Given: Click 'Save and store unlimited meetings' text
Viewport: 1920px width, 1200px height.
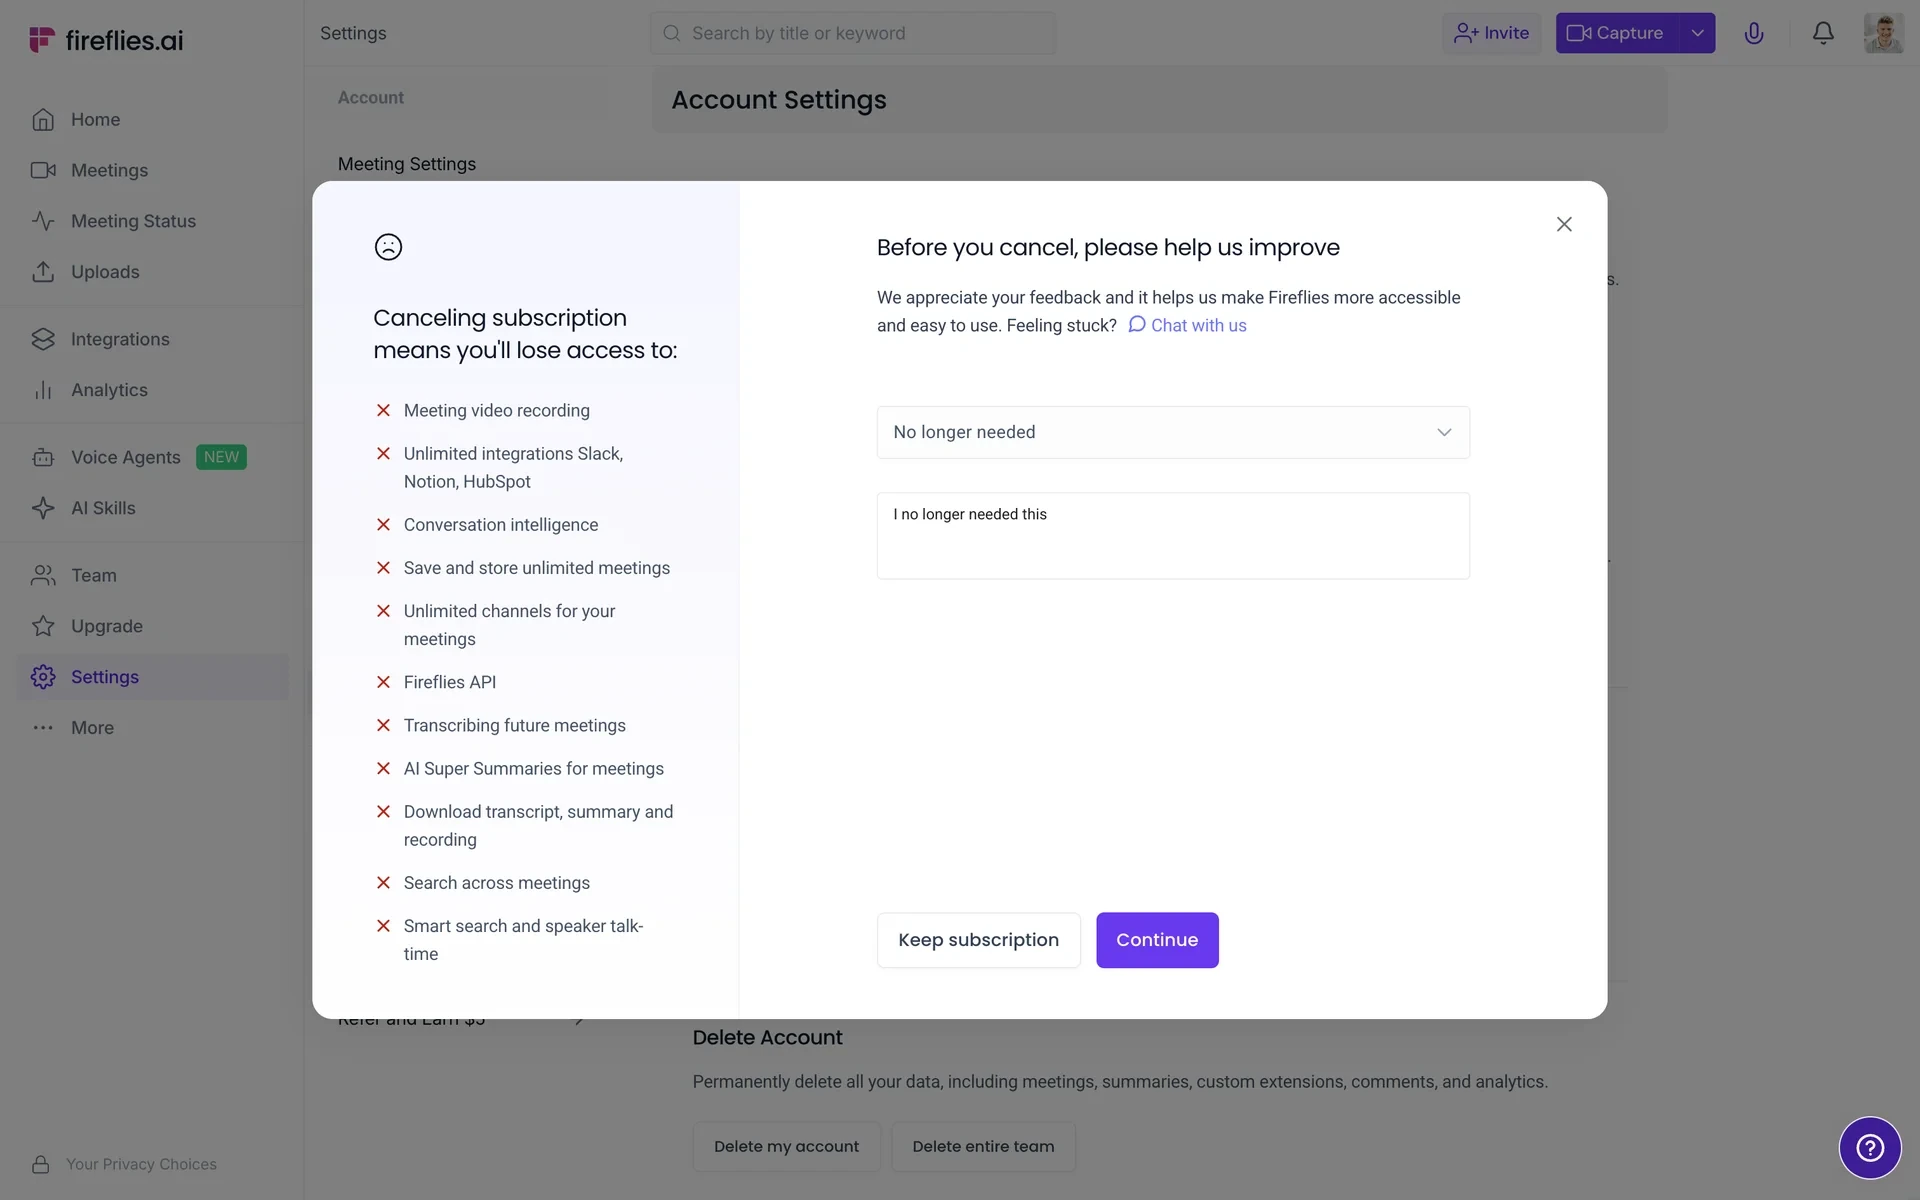Looking at the screenshot, I should click(537, 568).
